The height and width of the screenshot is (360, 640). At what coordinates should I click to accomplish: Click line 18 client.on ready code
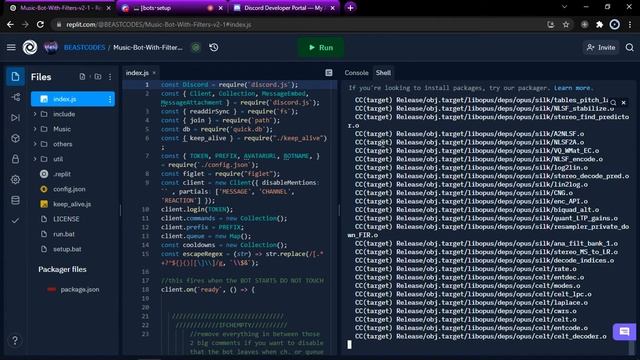pos(208,289)
